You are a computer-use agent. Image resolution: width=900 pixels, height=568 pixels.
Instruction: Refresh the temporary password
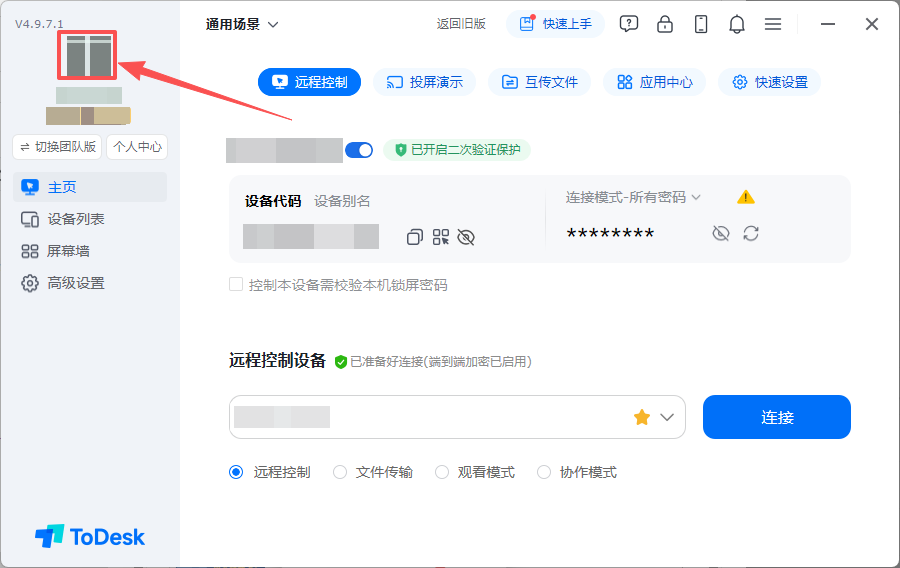pos(751,234)
